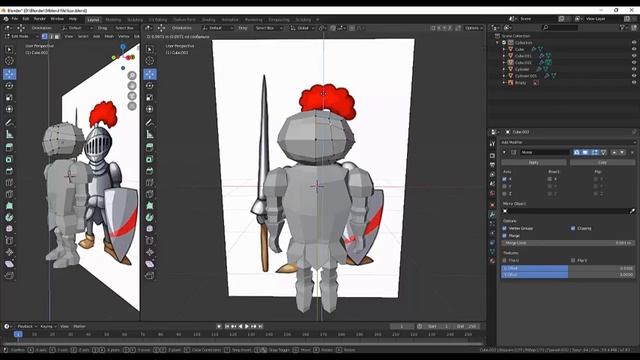Open the Global transform orientation dropdown
Image resolution: width=640 pixels, height=360 pixels.
click(302, 28)
